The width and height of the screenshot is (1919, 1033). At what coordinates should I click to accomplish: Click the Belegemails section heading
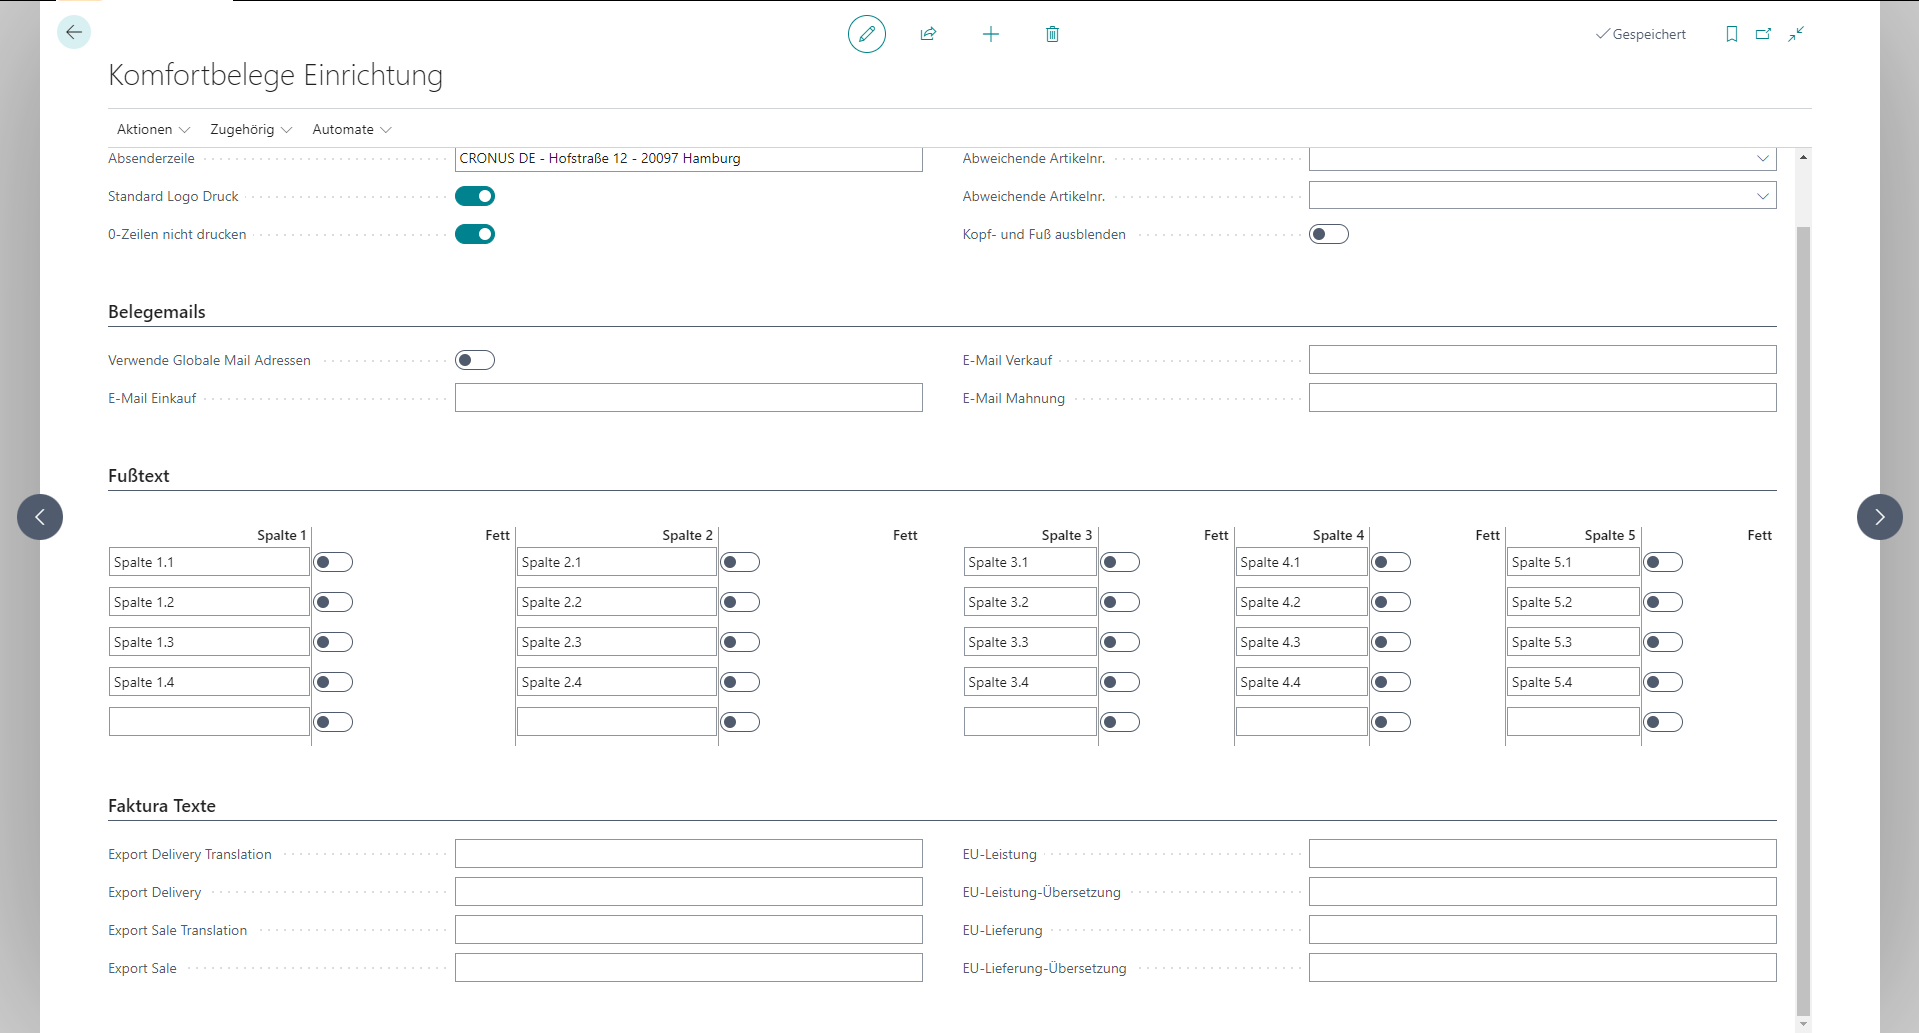tap(157, 312)
